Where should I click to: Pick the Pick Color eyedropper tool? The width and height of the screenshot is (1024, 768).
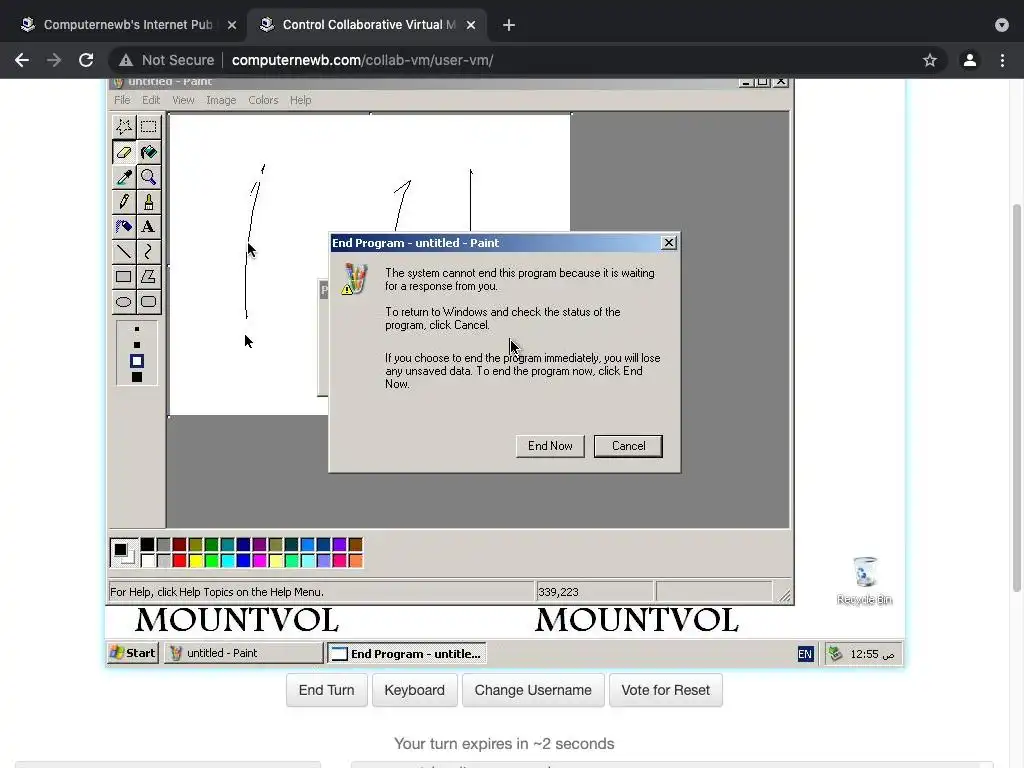tap(124, 177)
